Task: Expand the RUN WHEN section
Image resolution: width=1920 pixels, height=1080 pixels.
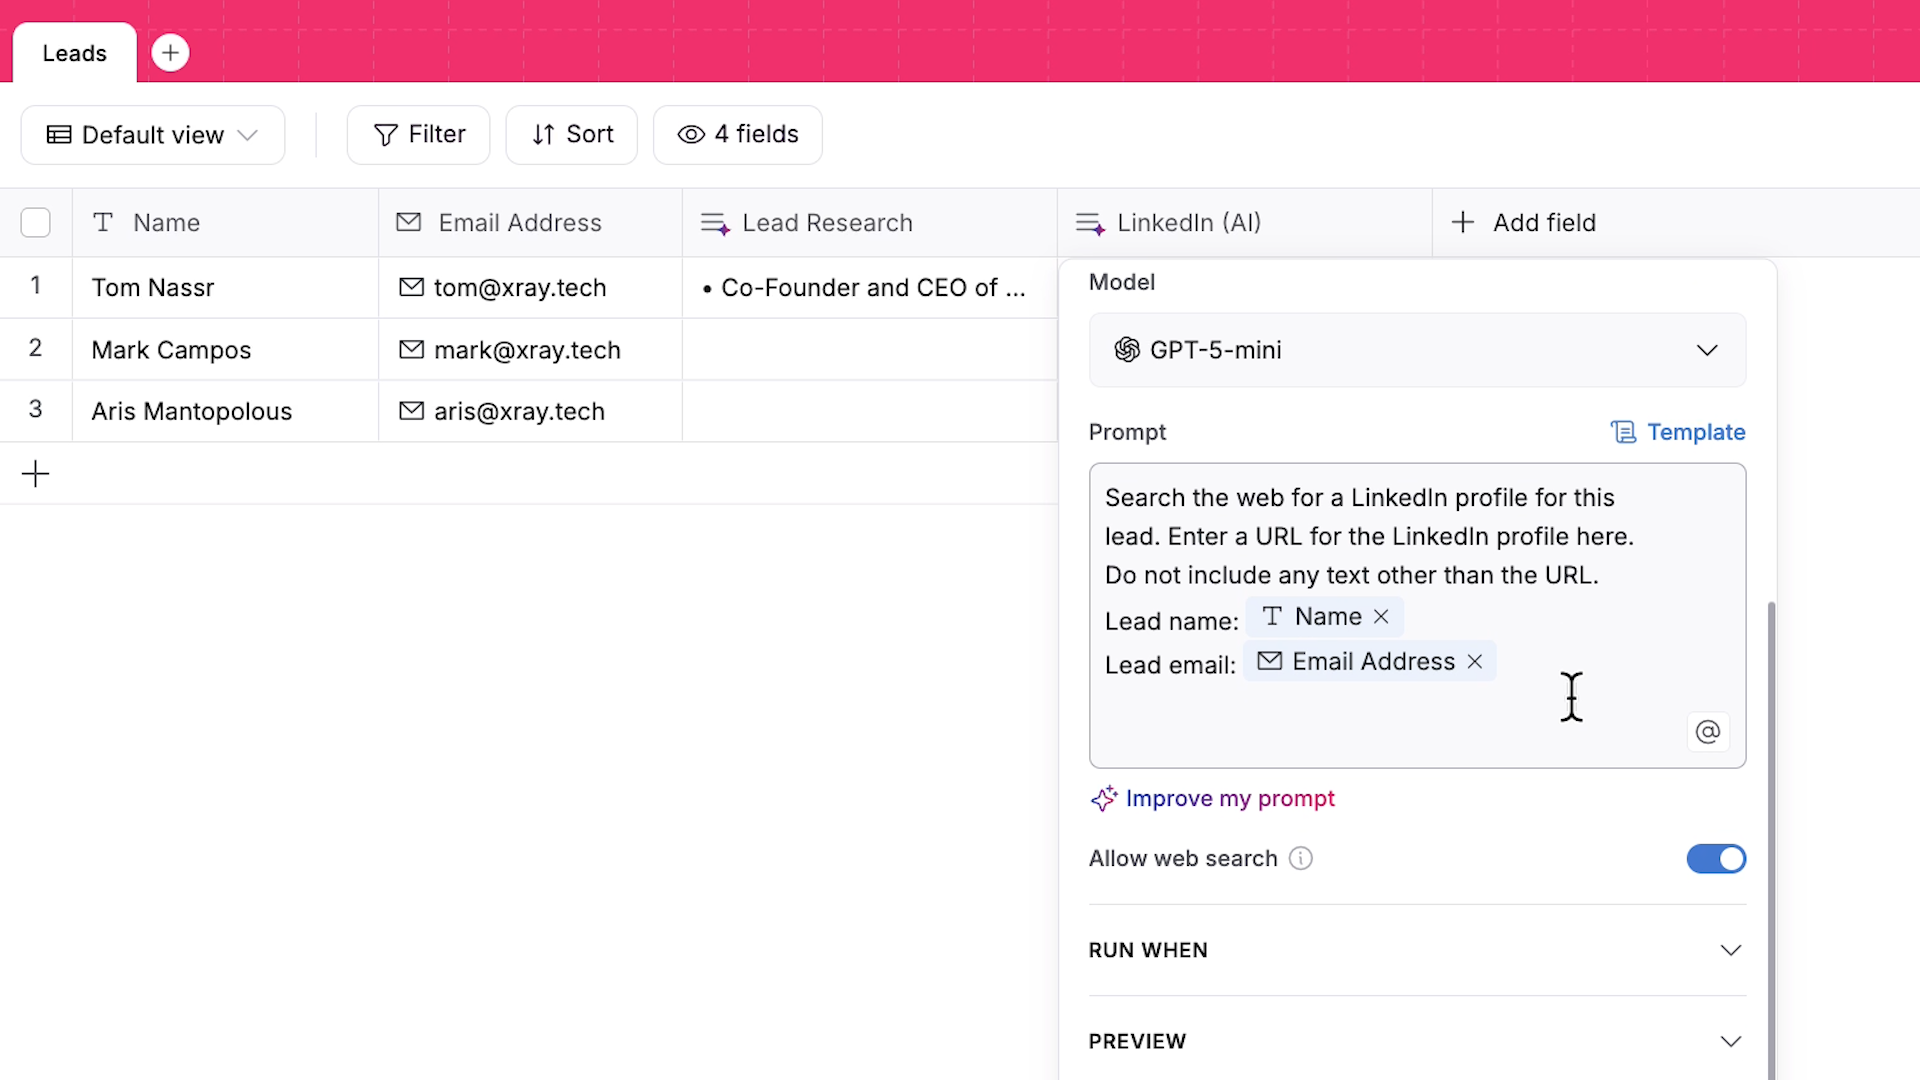Action: (x=1731, y=950)
